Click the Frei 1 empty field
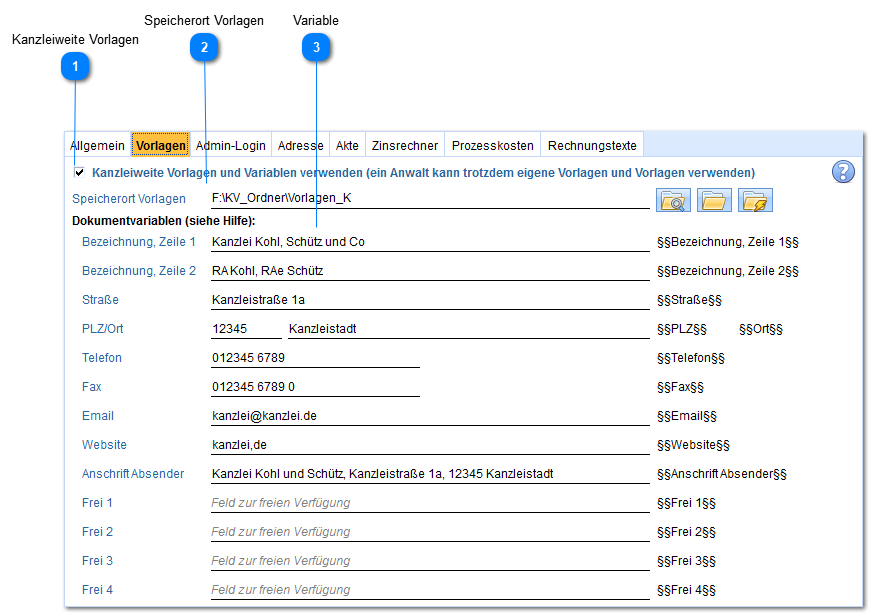 tap(430, 503)
